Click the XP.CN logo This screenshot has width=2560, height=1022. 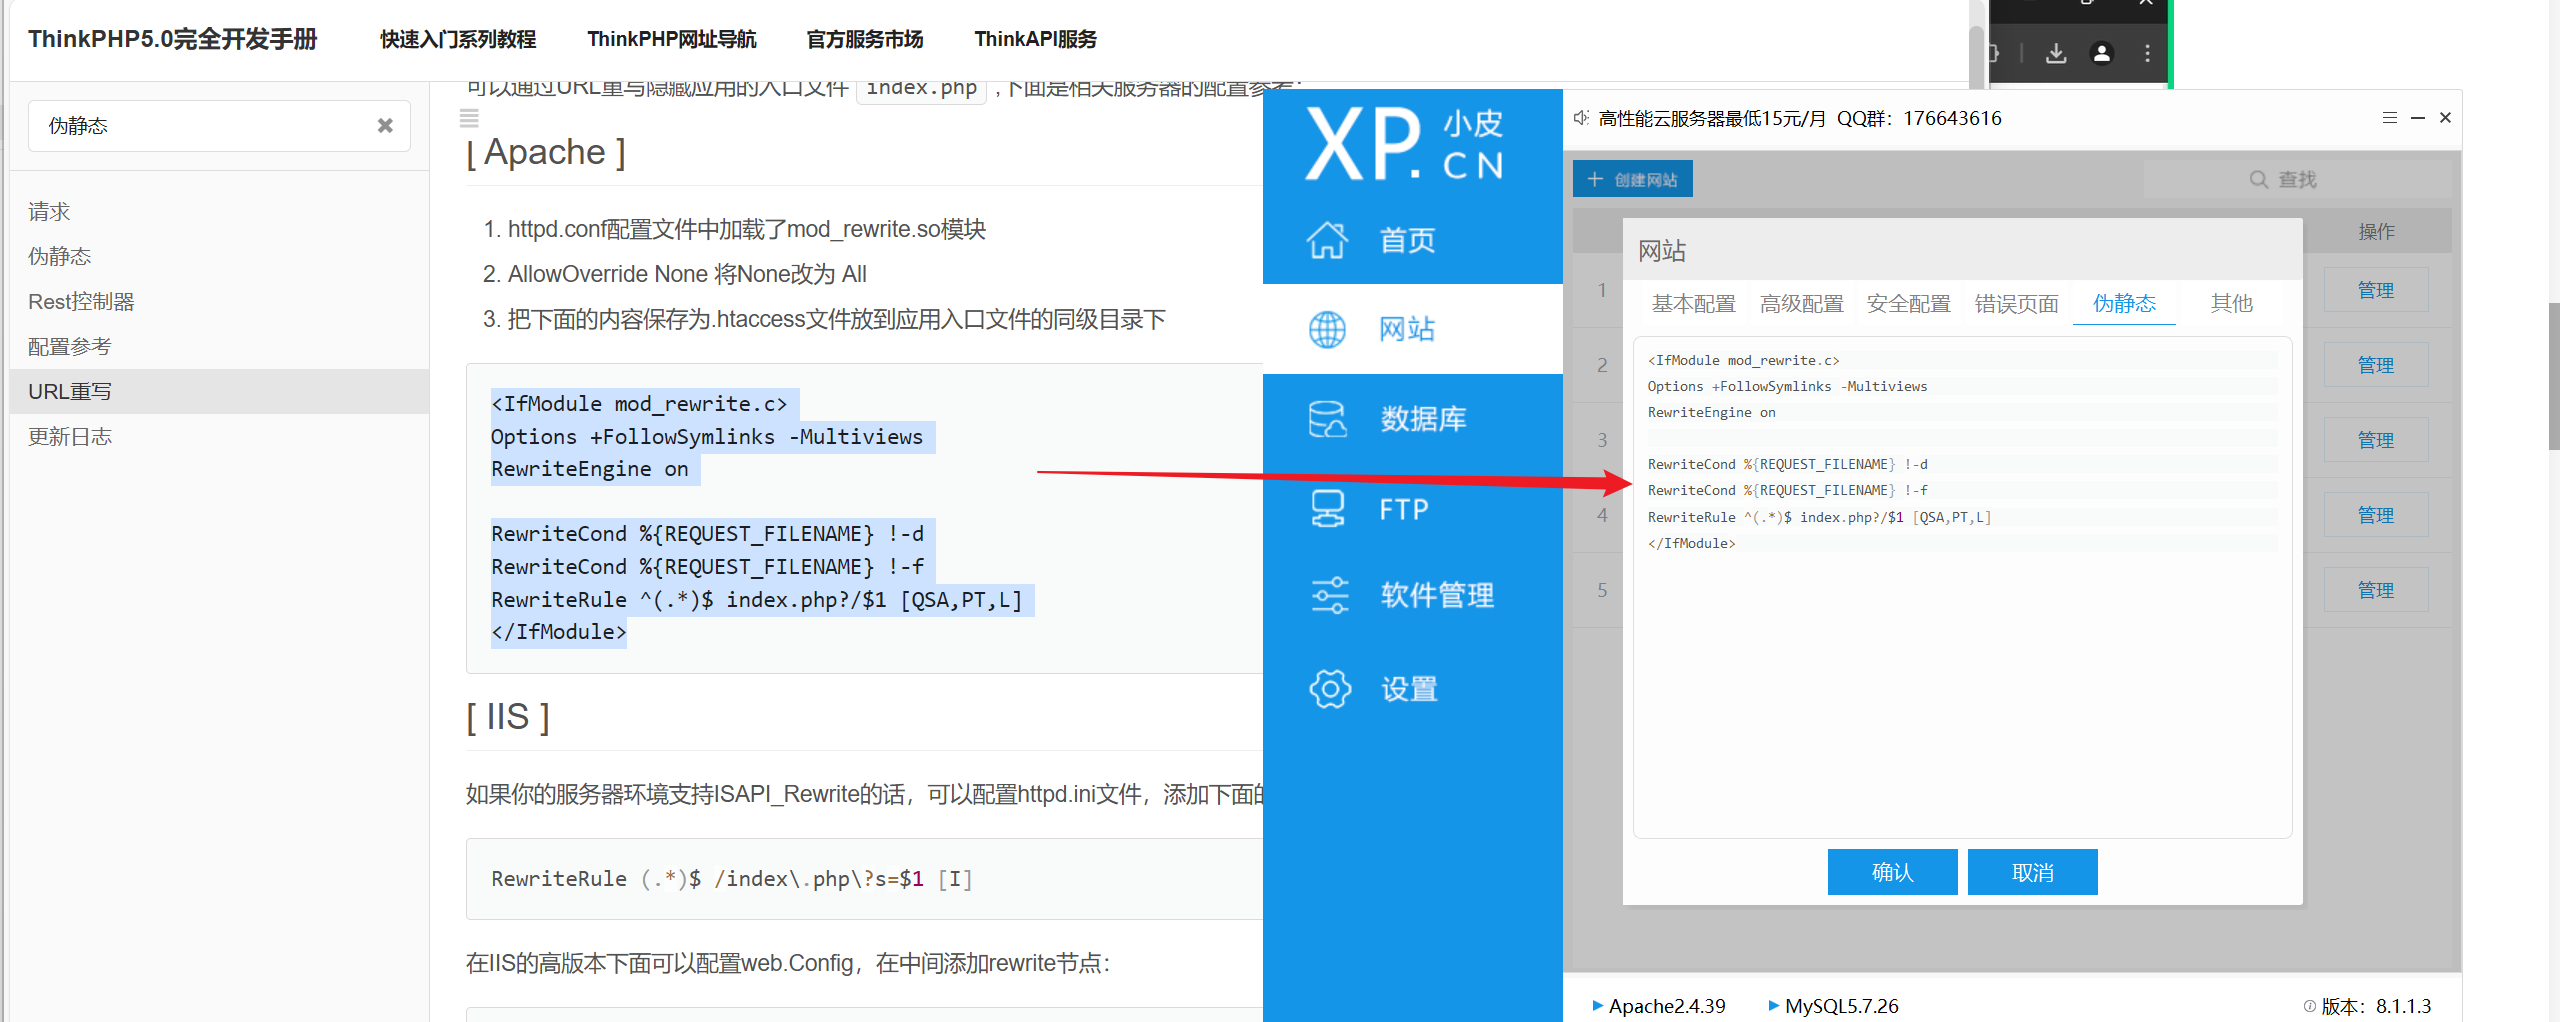pyautogui.click(x=1404, y=145)
